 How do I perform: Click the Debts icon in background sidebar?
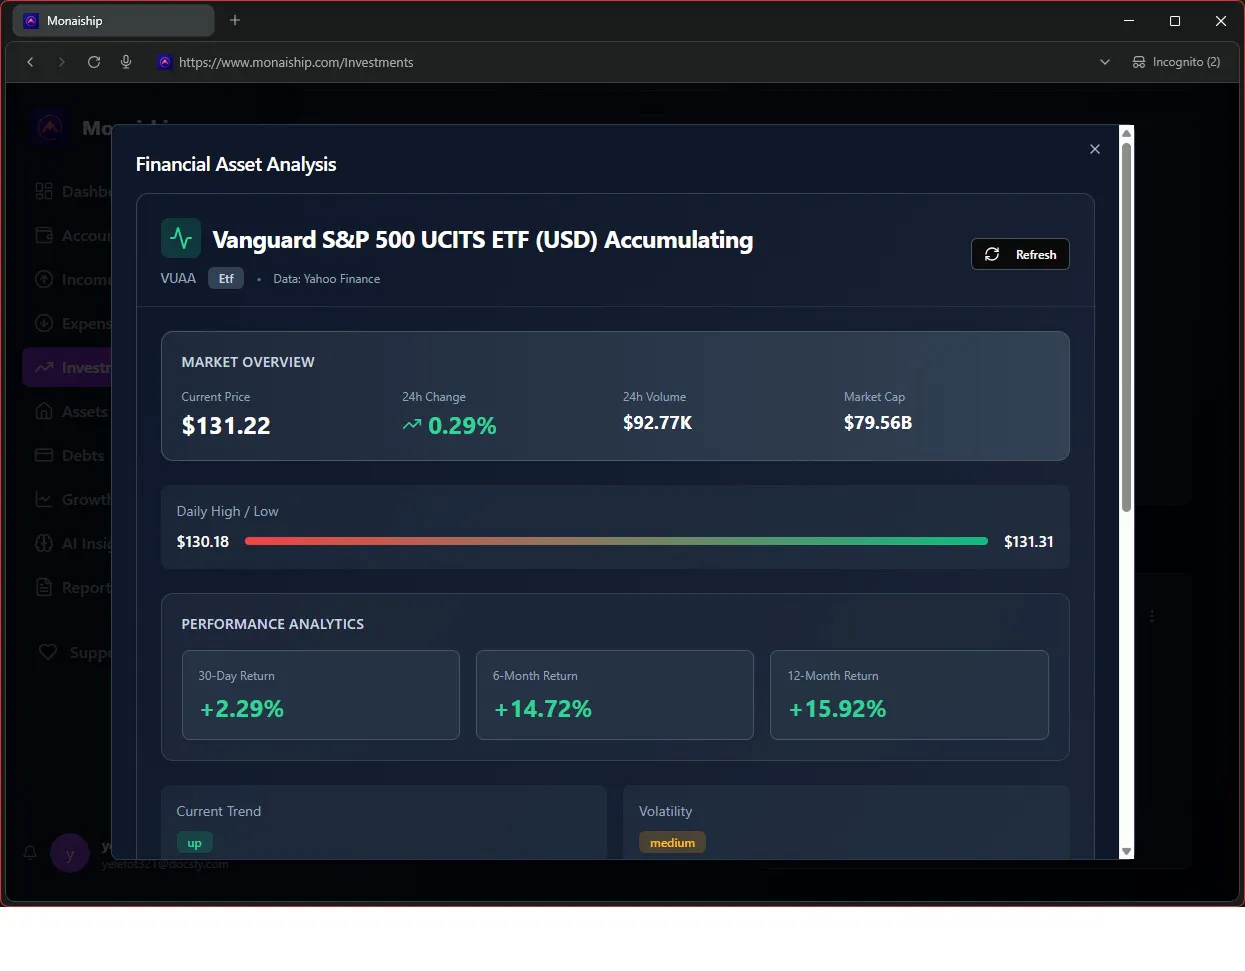click(44, 455)
